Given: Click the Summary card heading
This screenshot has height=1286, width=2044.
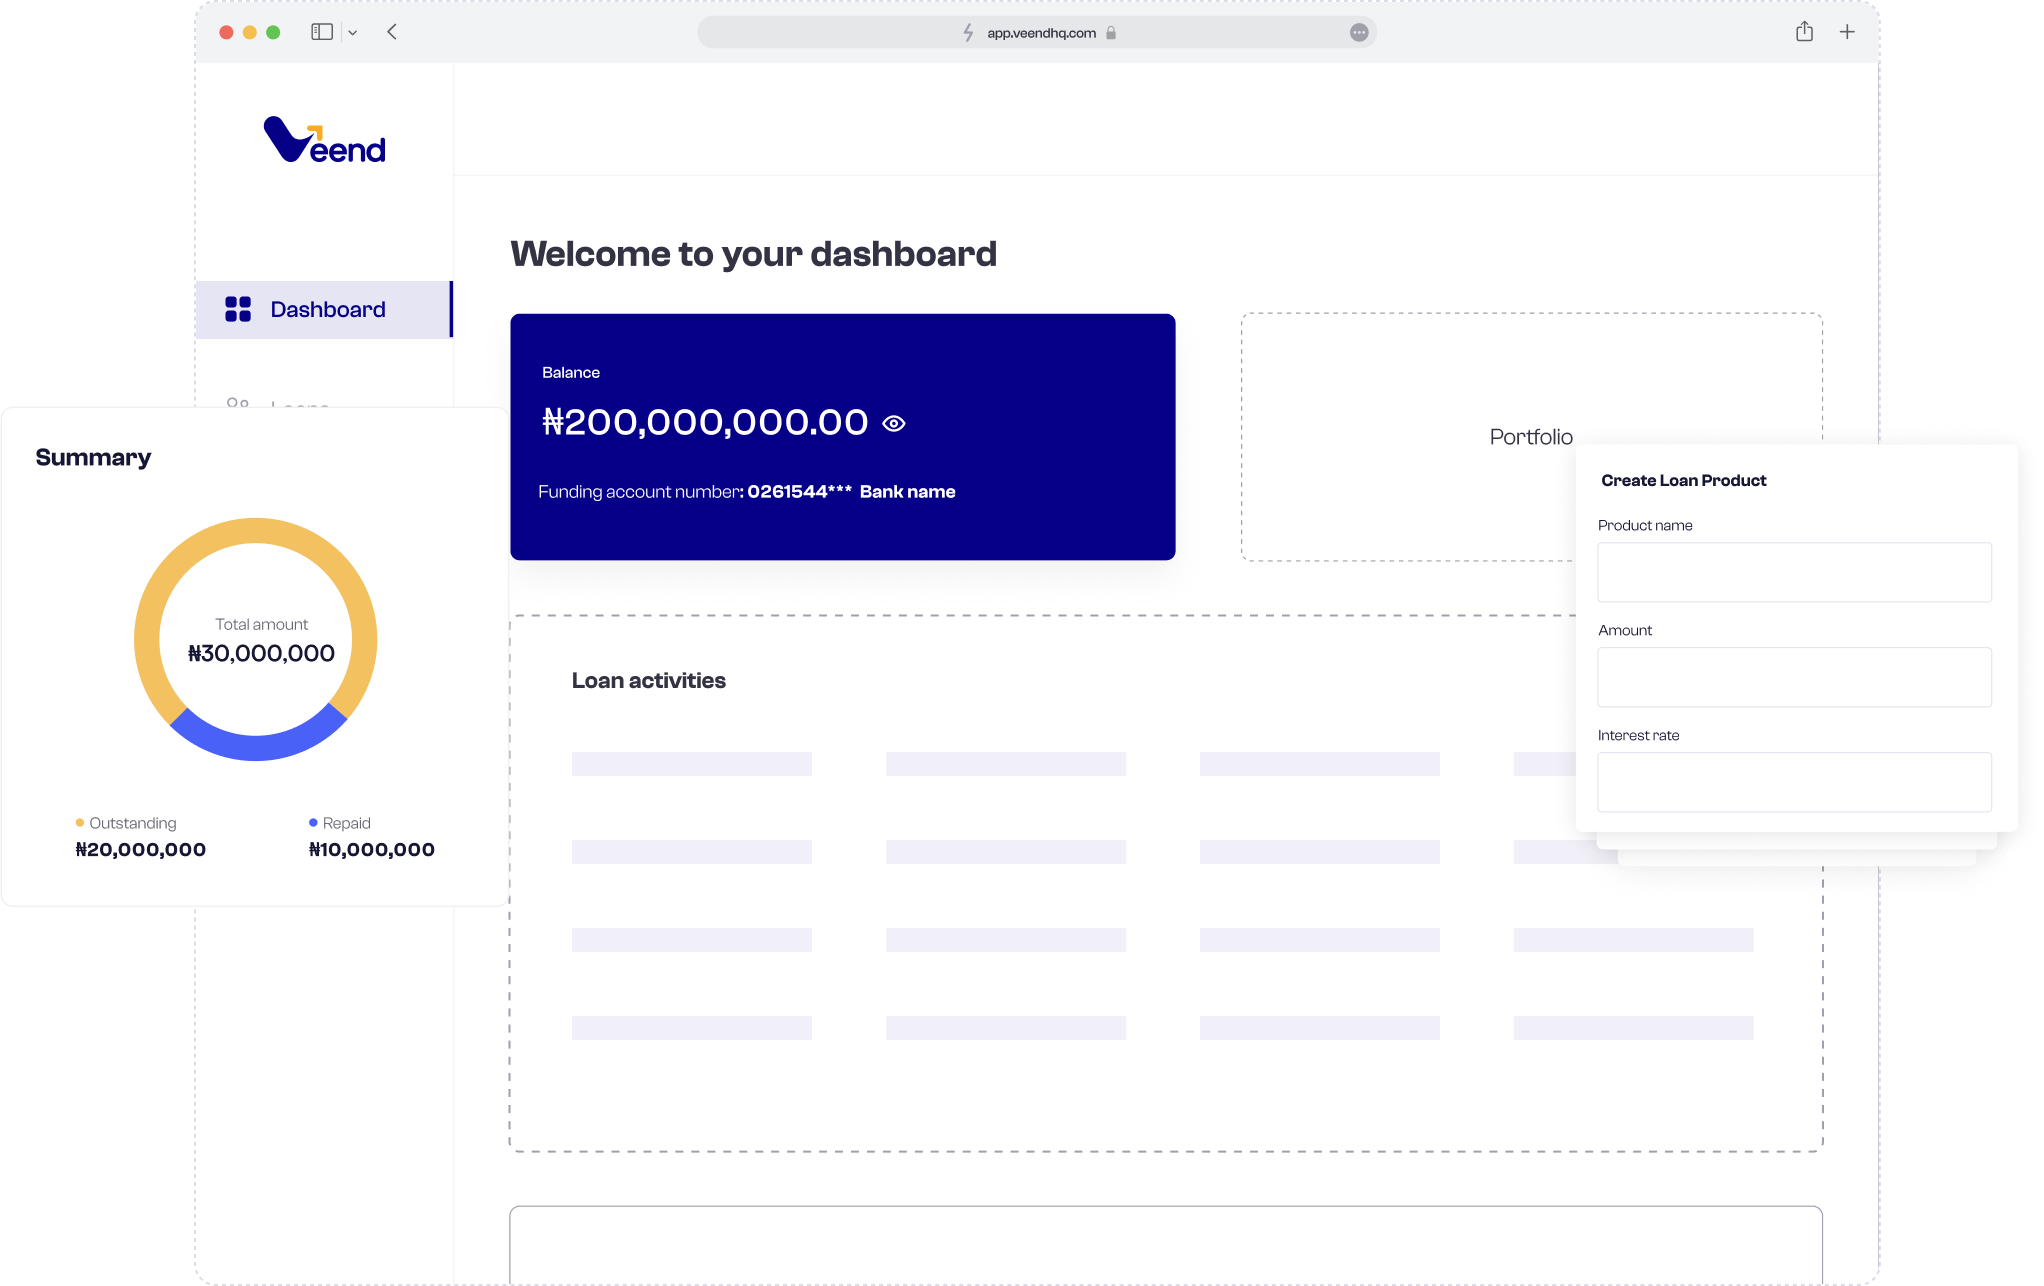Looking at the screenshot, I should (x=93, y=458).
